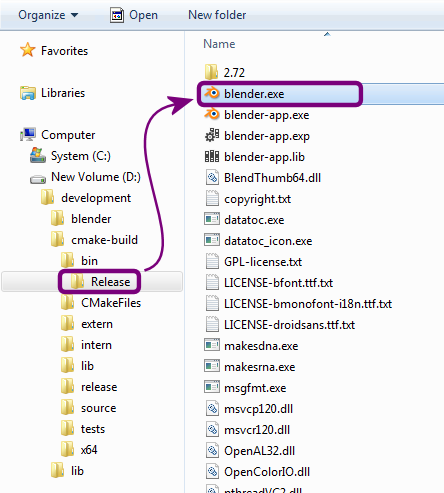The image size is (444, 493).
Task: Open the development folder in tree
Action: tap(86, 198)
